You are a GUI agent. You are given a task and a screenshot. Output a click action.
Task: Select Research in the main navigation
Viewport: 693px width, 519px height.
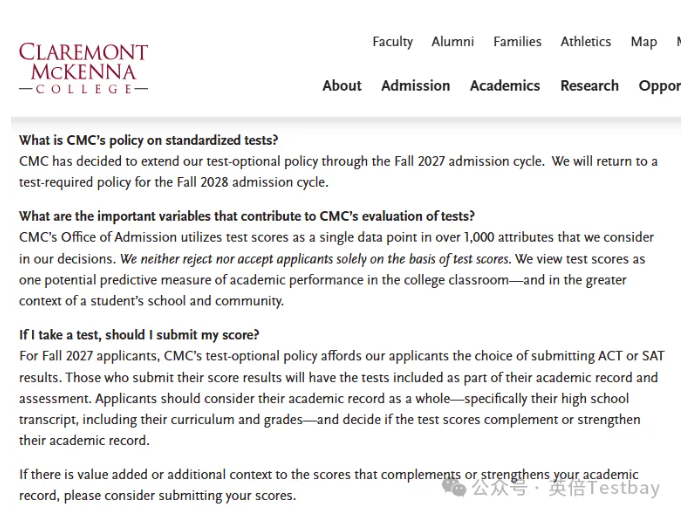click(x=589, y=86)
